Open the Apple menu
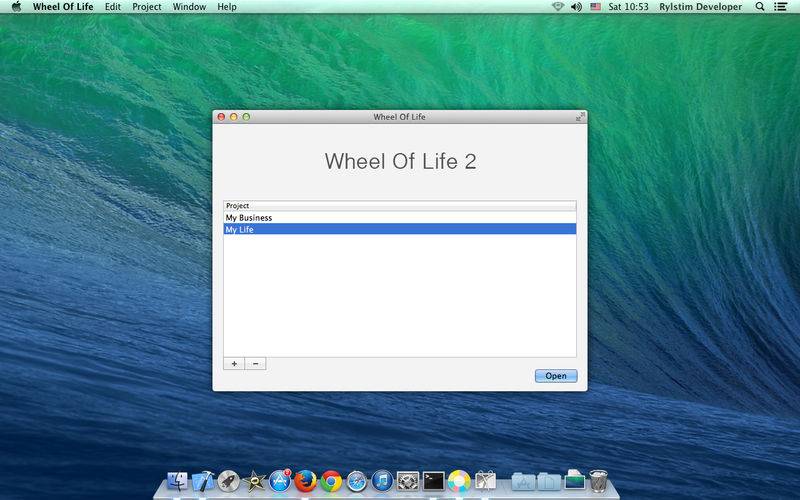This screenshot has height=500, width=800. tap(16, 7)
